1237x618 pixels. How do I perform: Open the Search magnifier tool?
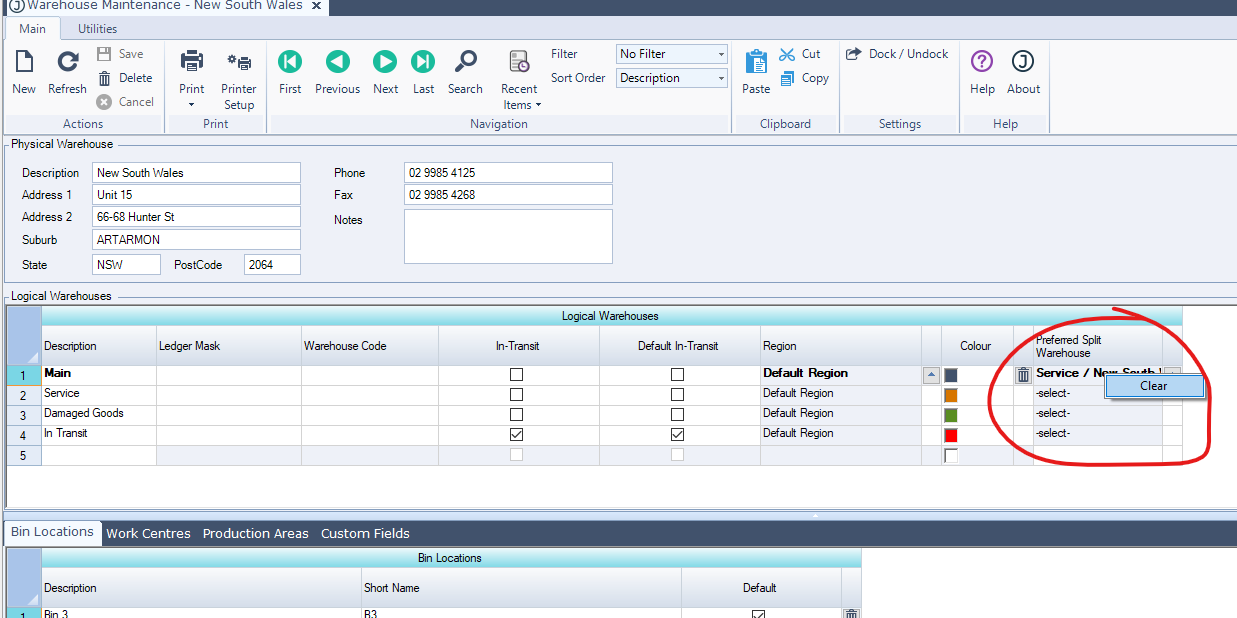465,63
